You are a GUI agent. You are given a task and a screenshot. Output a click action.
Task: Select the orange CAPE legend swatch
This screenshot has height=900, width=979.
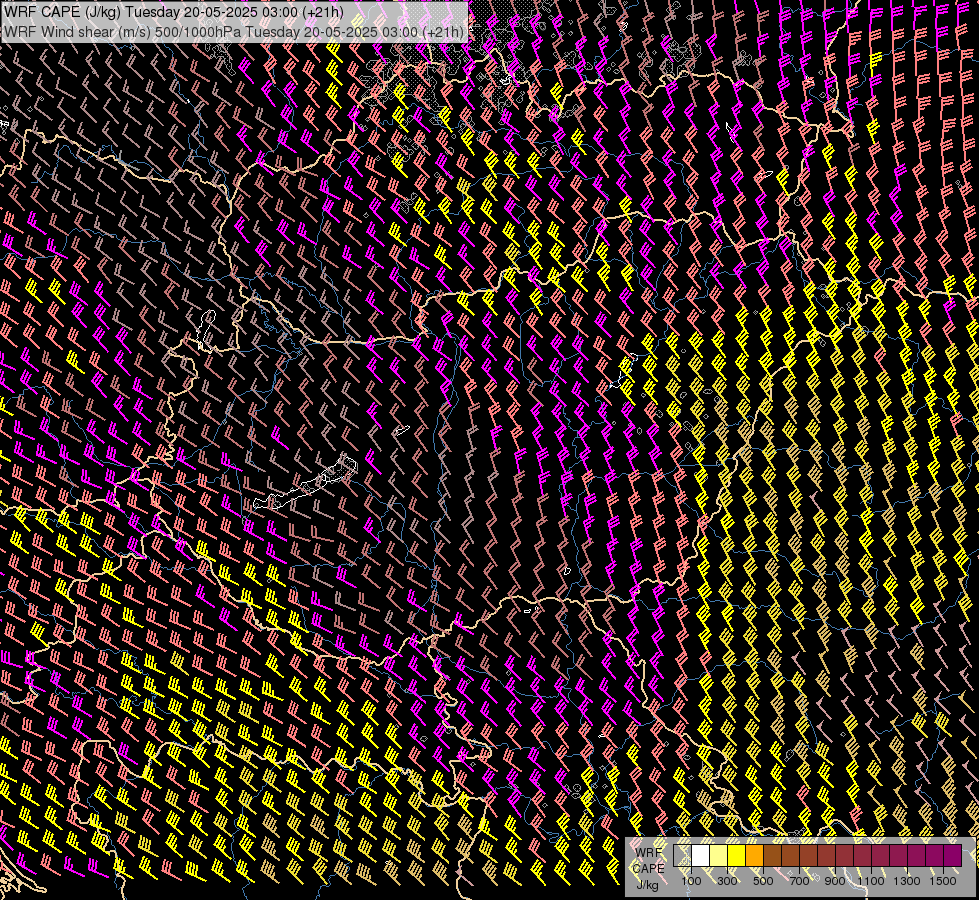click(754, 856)
